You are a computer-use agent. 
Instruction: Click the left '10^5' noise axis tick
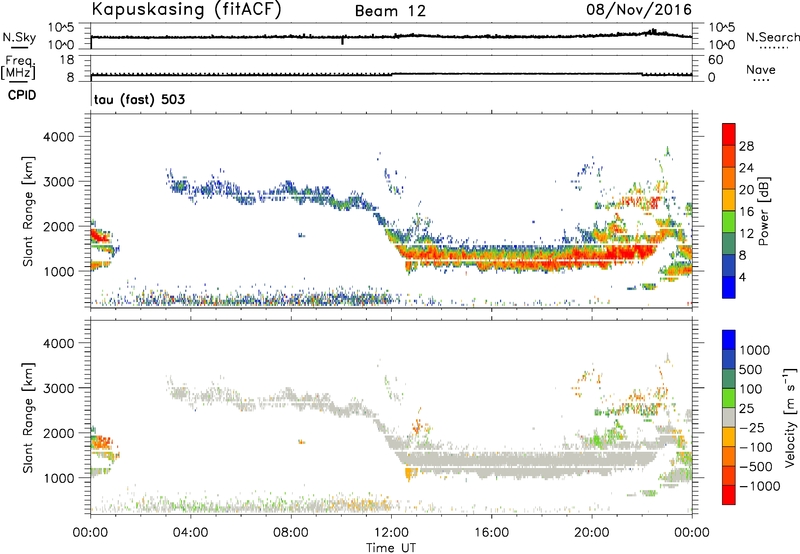[x=62, y=28]
